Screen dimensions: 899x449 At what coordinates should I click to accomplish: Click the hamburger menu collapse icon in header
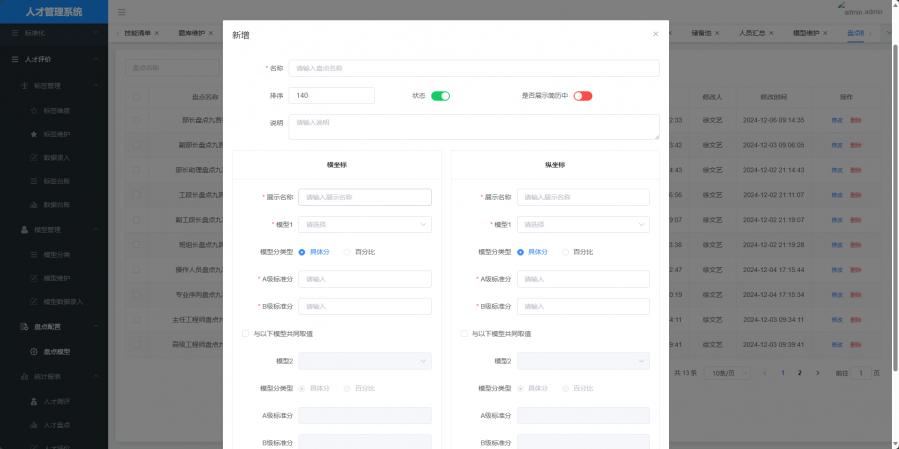pos(122,12)
